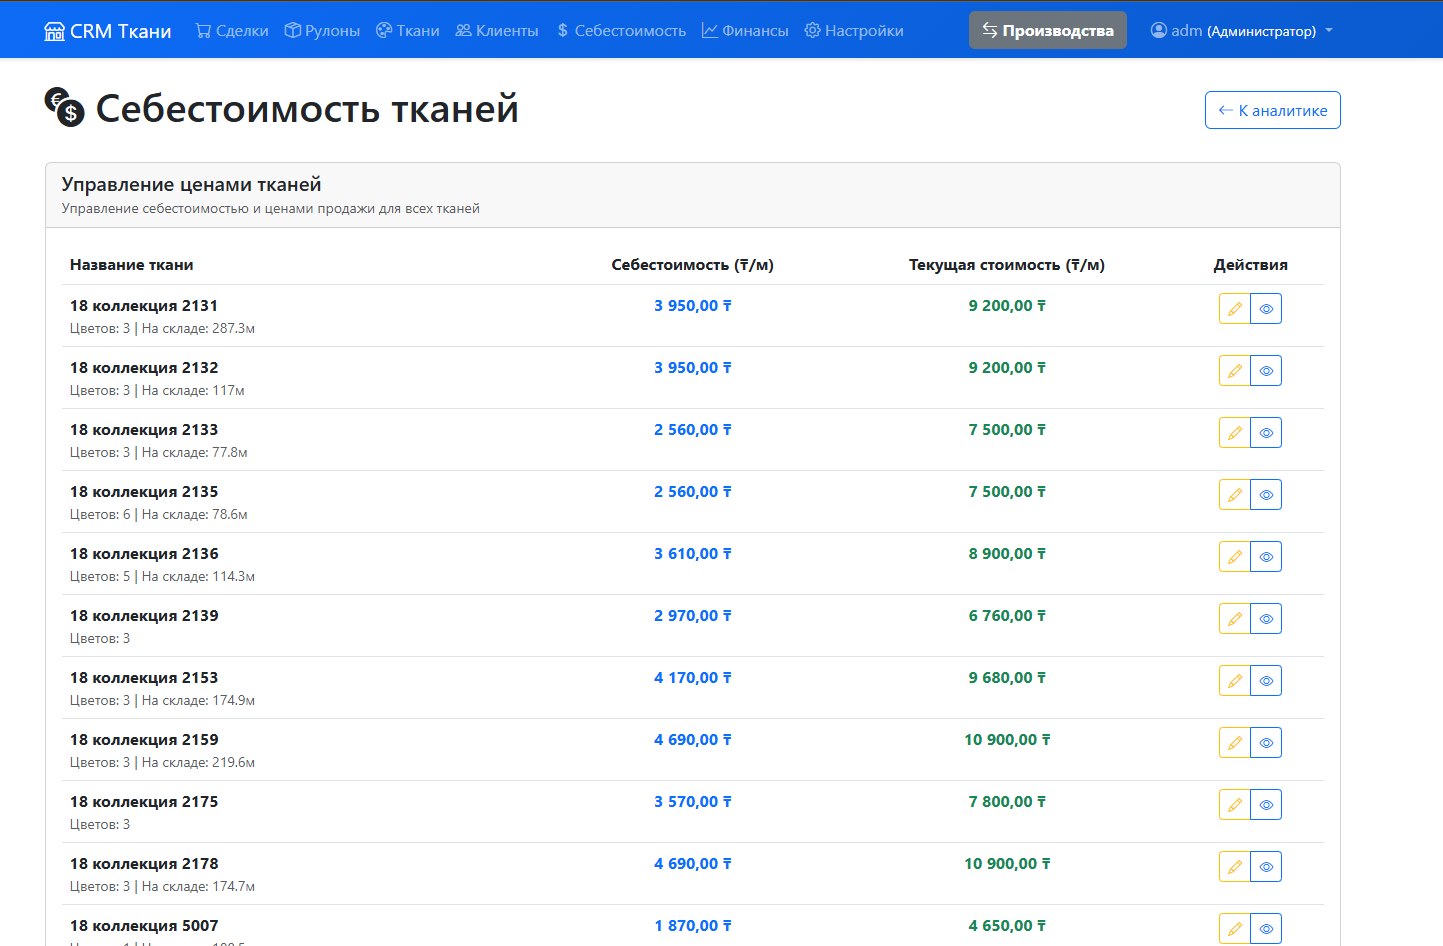The width and height of the screenshot is (1443, 946).
Task: Navigate to the Ткани page
Action: [408, 31]
